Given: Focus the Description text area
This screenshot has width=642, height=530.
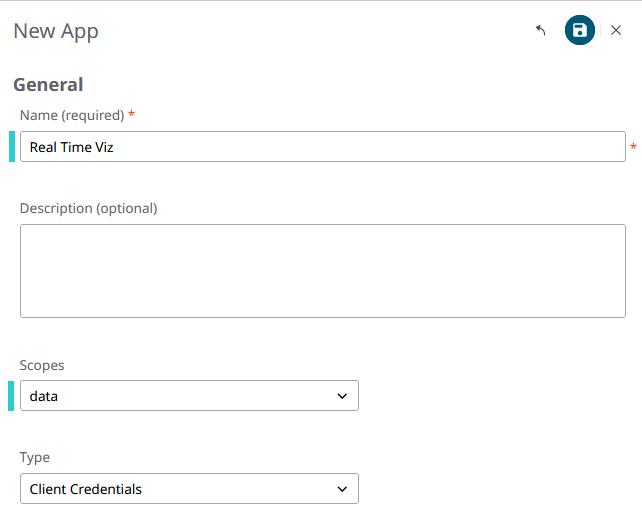Looking at the screenshot, I should click(x=322, y=271).
